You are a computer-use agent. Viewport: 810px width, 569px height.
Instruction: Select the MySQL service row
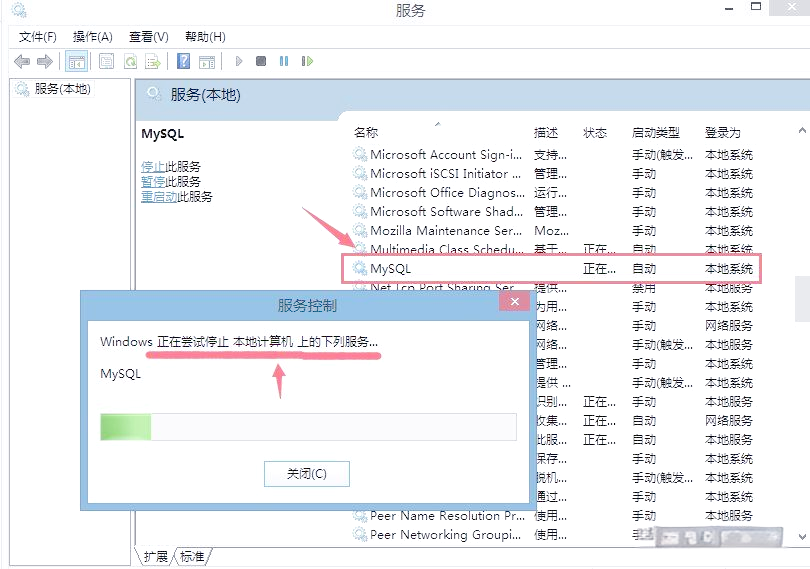(x=552, y=268)
